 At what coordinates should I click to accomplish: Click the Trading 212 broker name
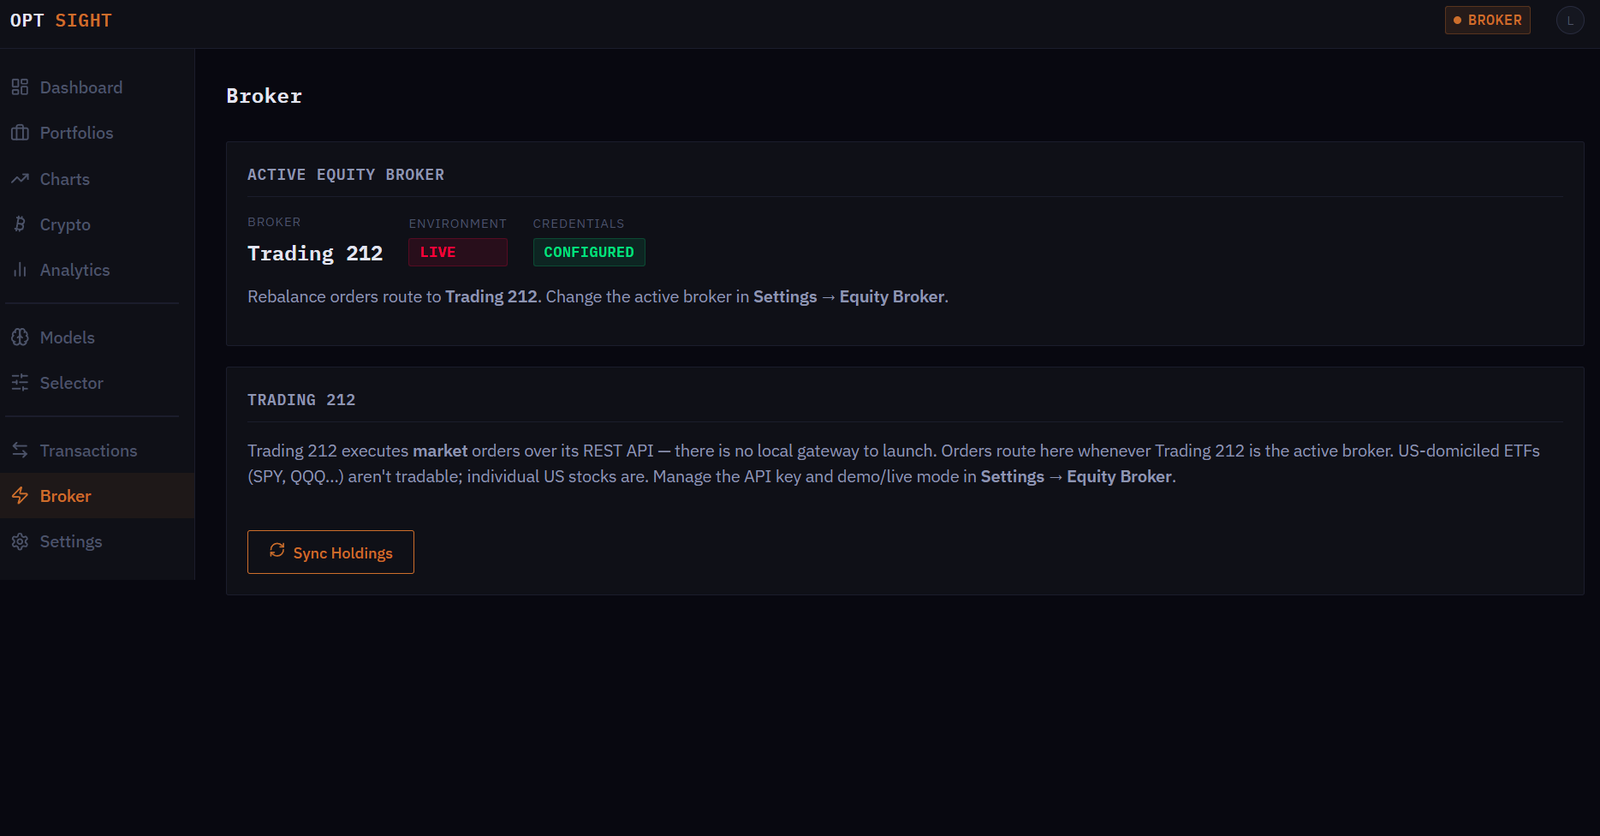(x=315, y=253)
